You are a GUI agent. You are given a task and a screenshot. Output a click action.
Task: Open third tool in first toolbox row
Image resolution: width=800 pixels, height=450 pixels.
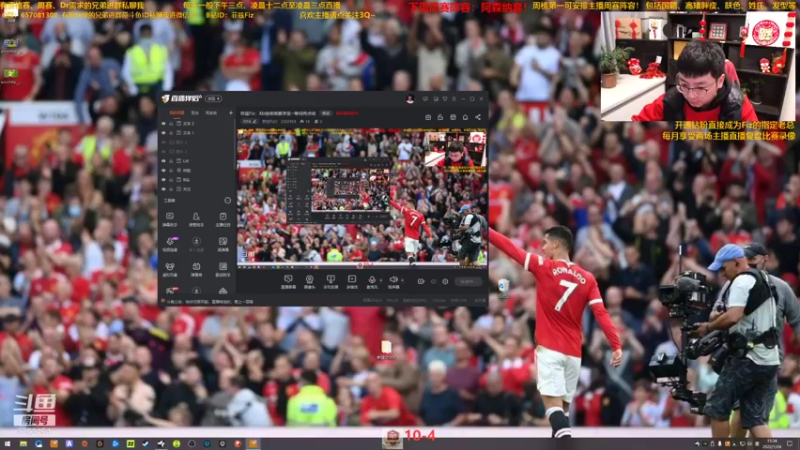click(x=223, y=217)
